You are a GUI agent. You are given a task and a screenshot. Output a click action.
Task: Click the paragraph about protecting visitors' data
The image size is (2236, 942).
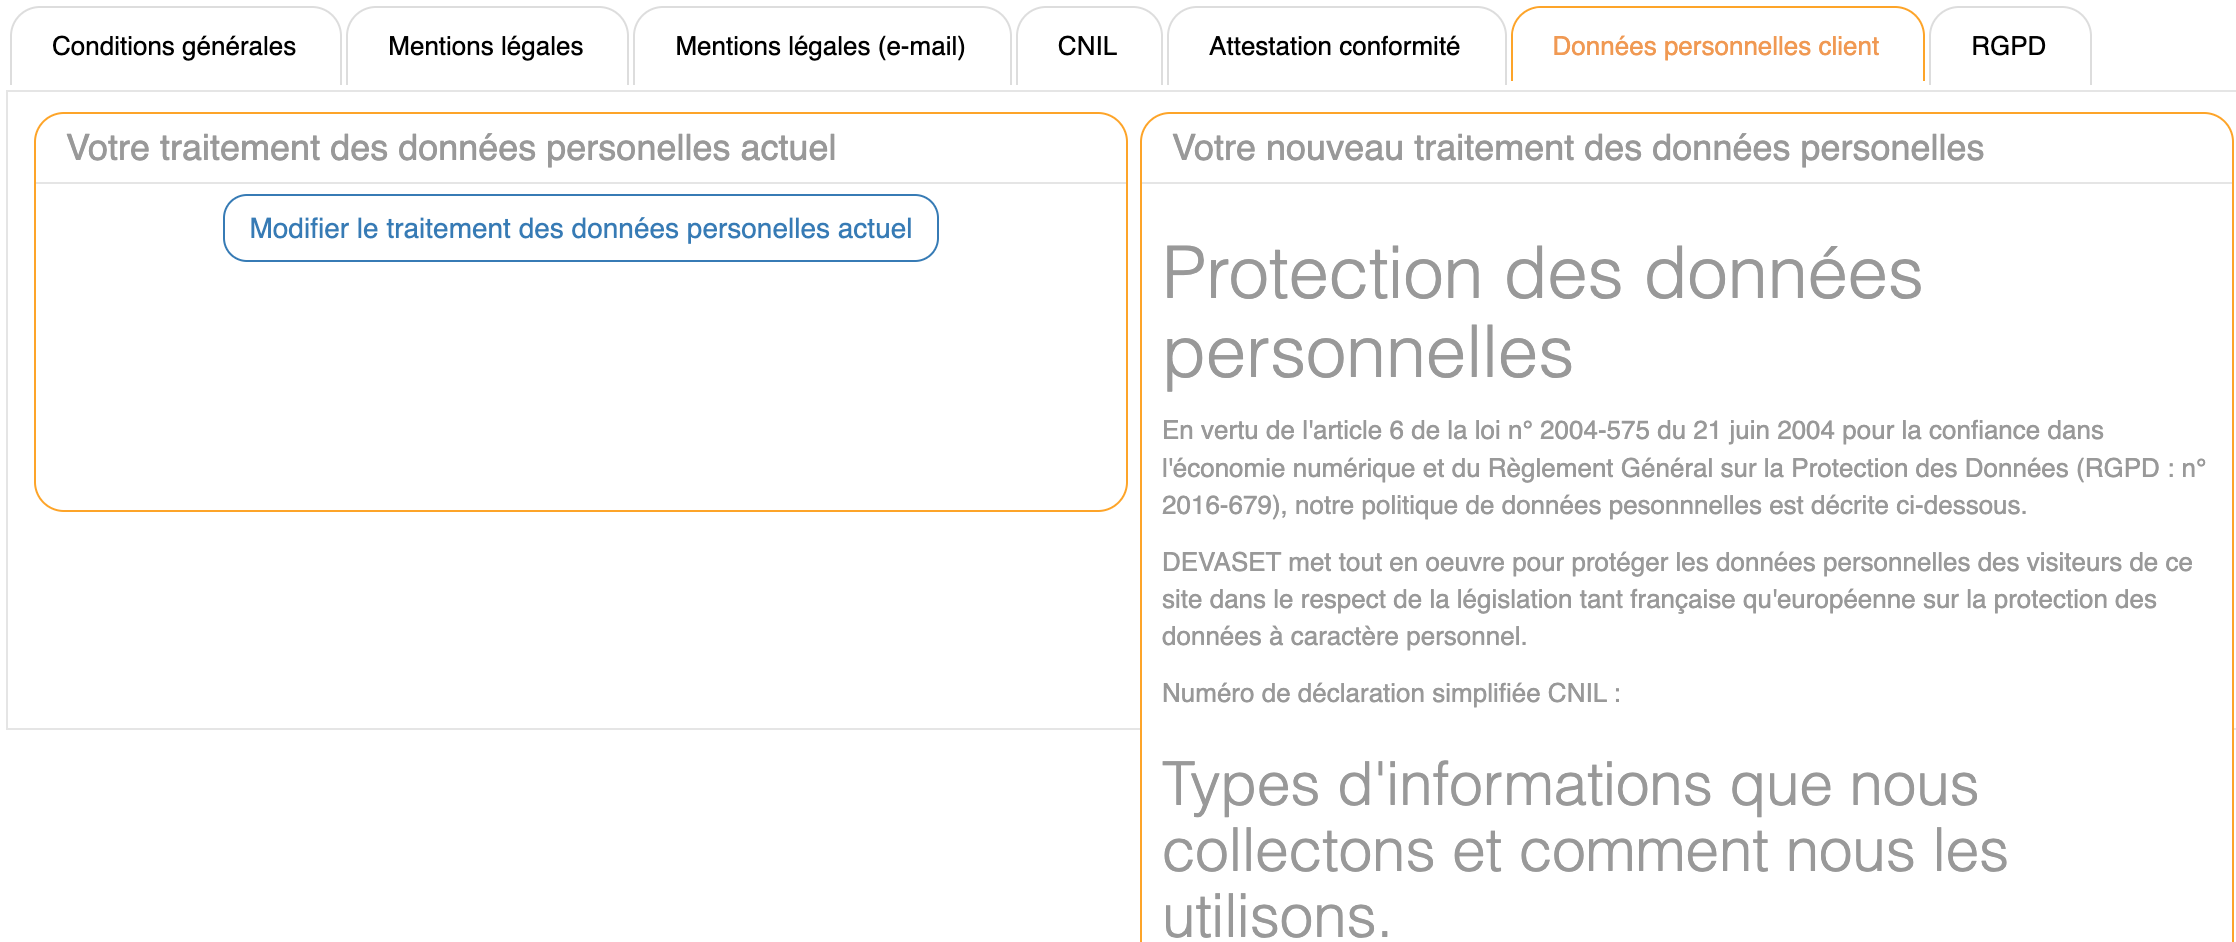[x=1676, y=599]
